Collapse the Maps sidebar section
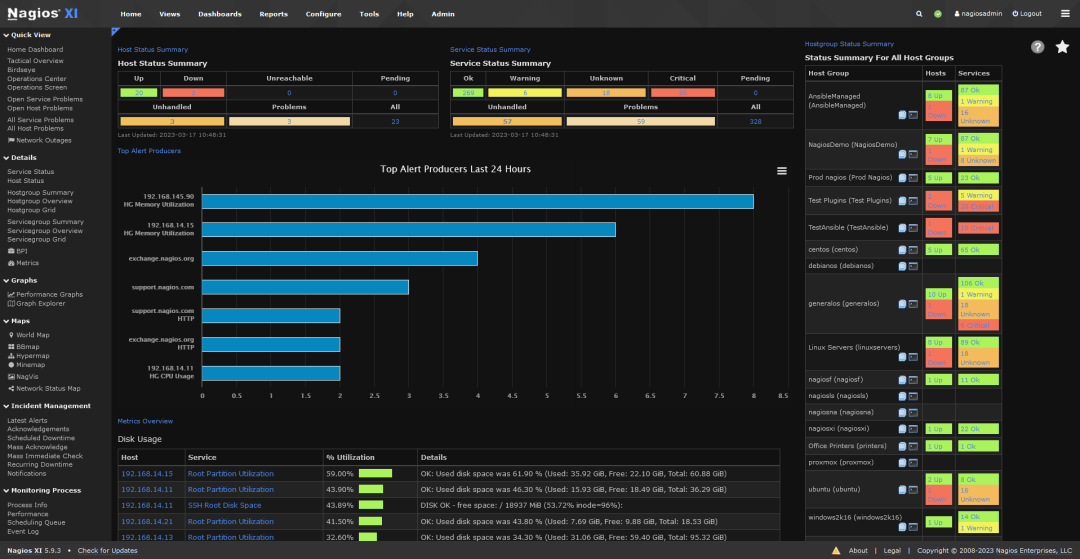1080x559 pixels. click(x=6, y=321)
